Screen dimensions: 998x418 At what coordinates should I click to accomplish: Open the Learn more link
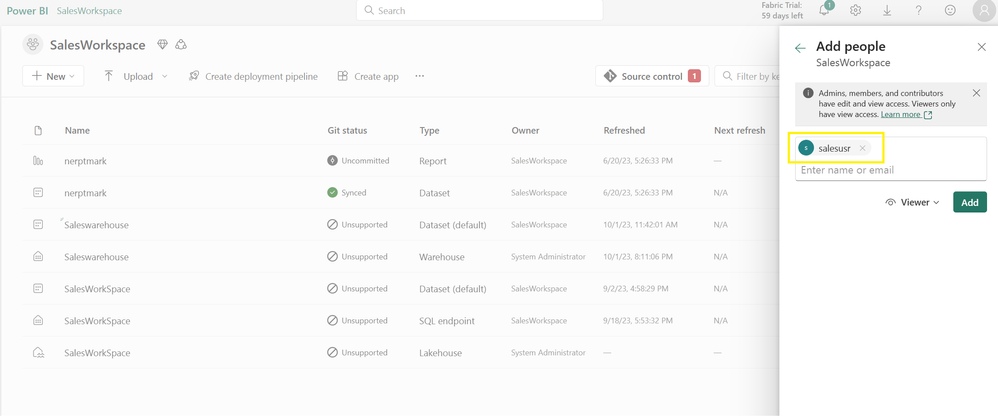pyautogui.click(x=906, y=115)
